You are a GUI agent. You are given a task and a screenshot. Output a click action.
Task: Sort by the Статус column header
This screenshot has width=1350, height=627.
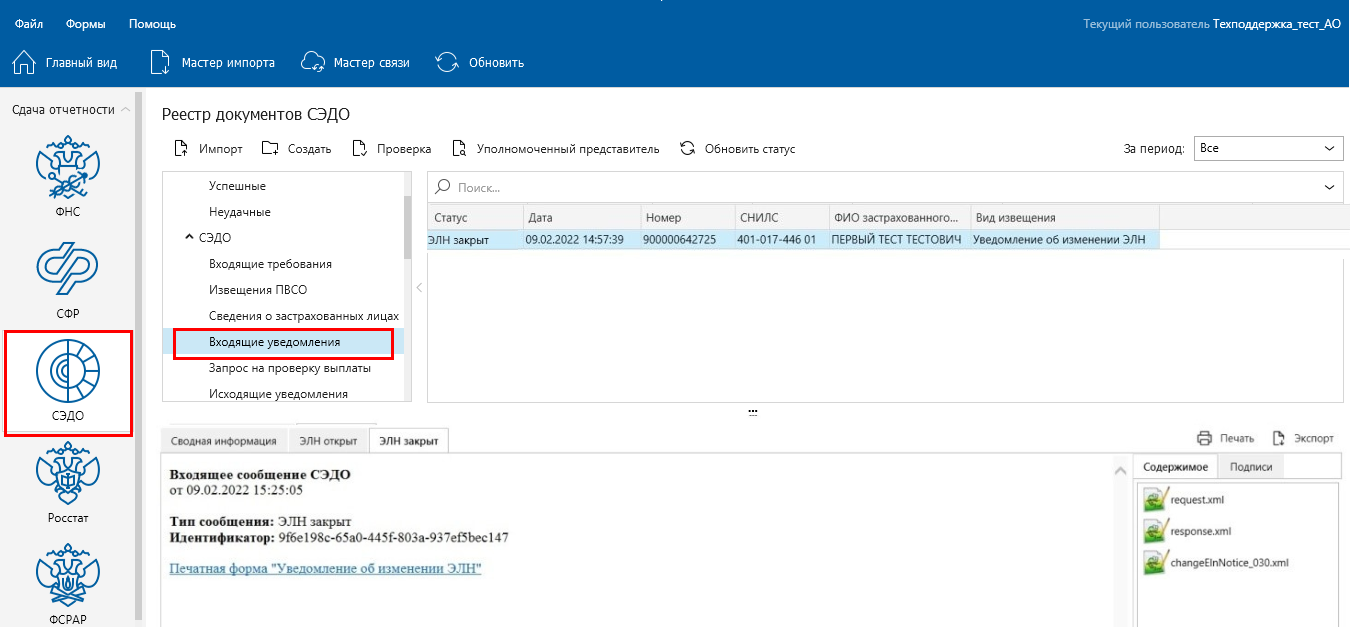click(475, 217)
